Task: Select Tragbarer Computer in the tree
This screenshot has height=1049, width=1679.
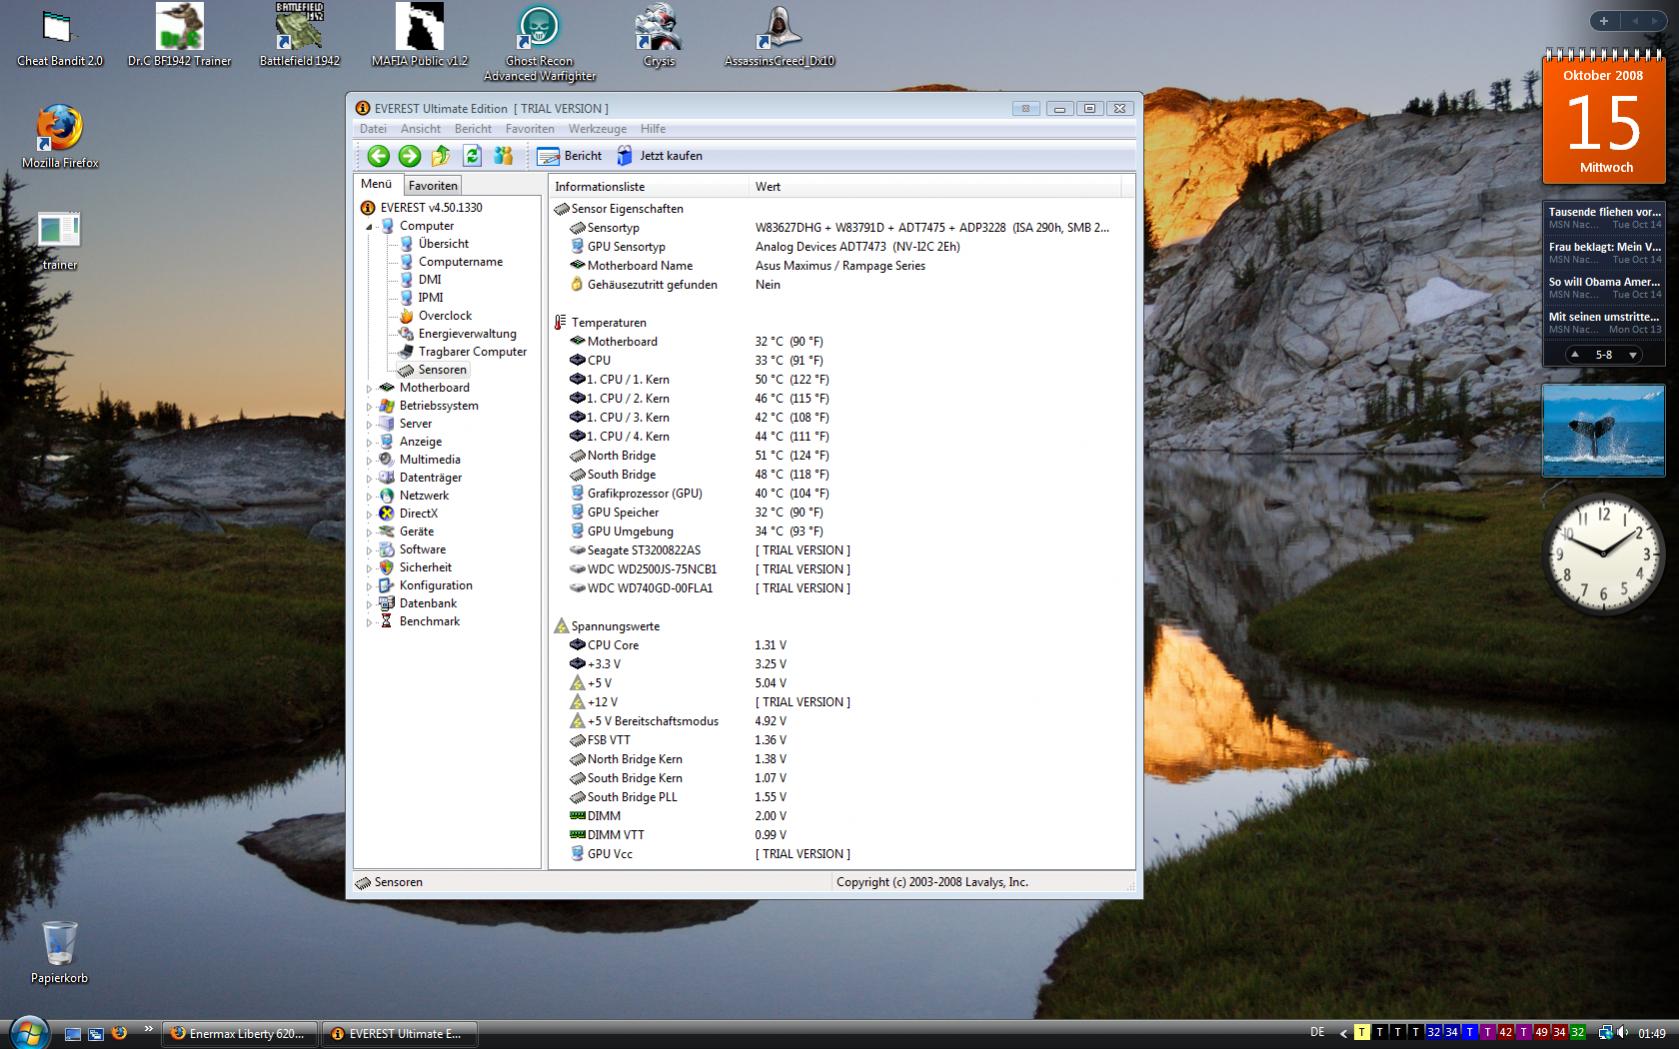Action: click(x=472, y=352)
